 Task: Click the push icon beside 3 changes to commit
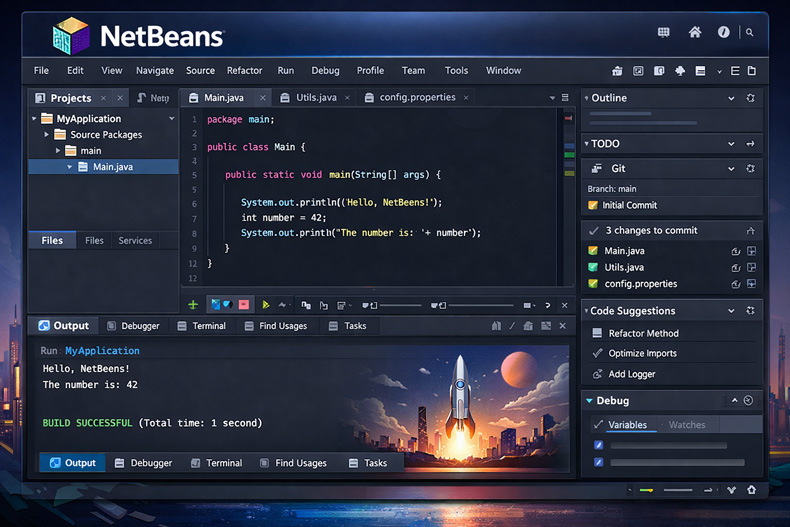pos(751,231)
